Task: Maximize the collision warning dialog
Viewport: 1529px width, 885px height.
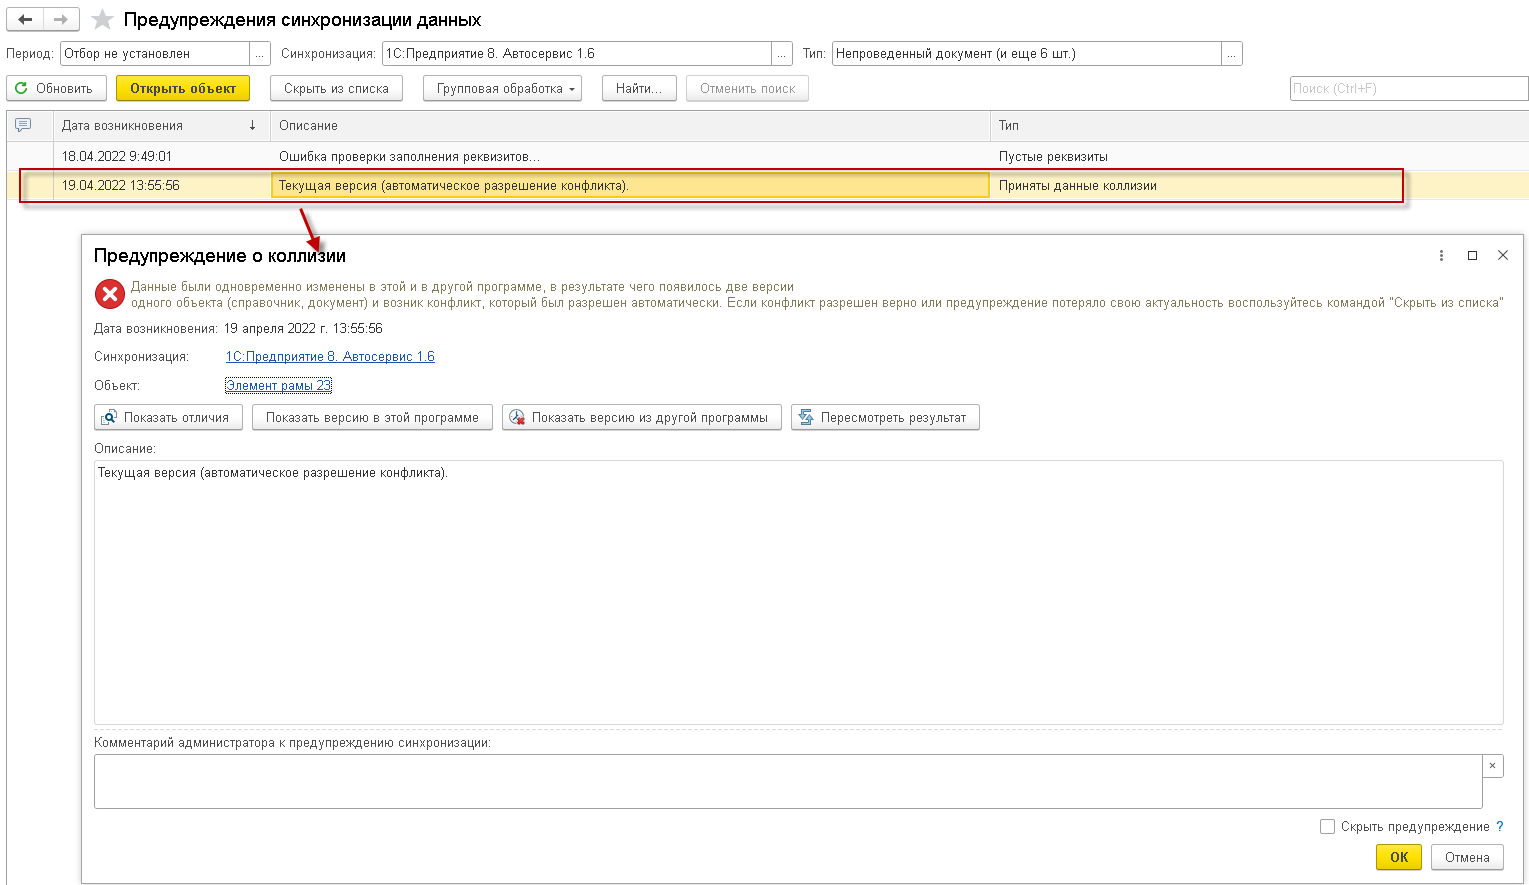Action: (1472, 256)
